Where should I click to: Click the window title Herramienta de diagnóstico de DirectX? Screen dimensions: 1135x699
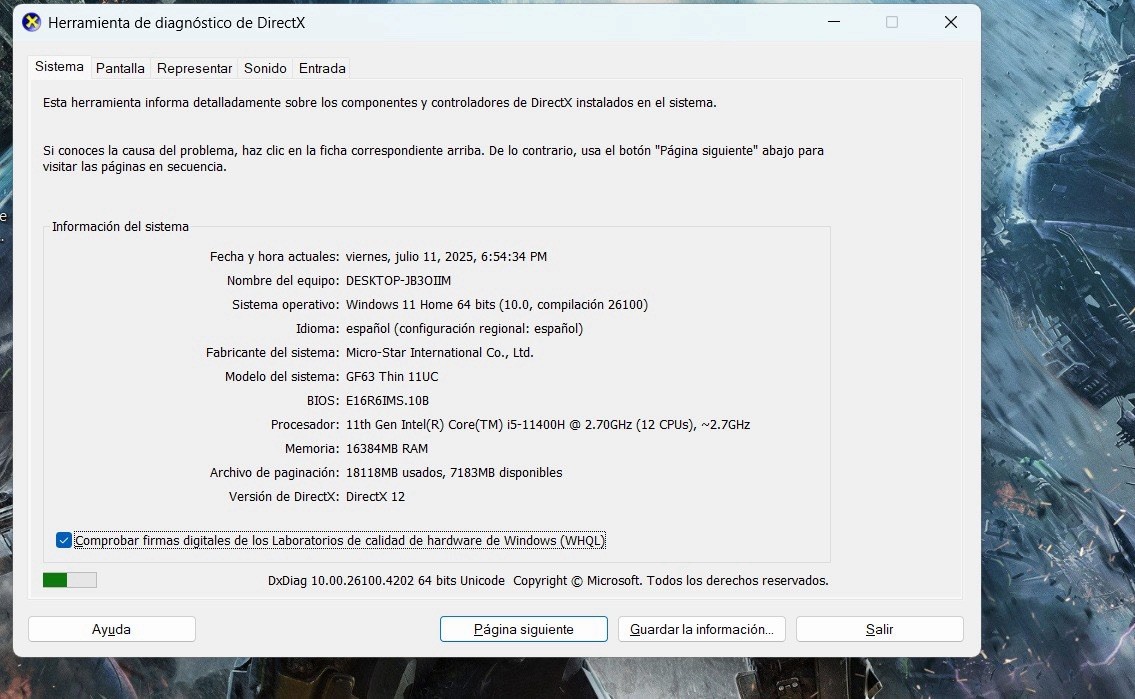(x=177, y=22)
